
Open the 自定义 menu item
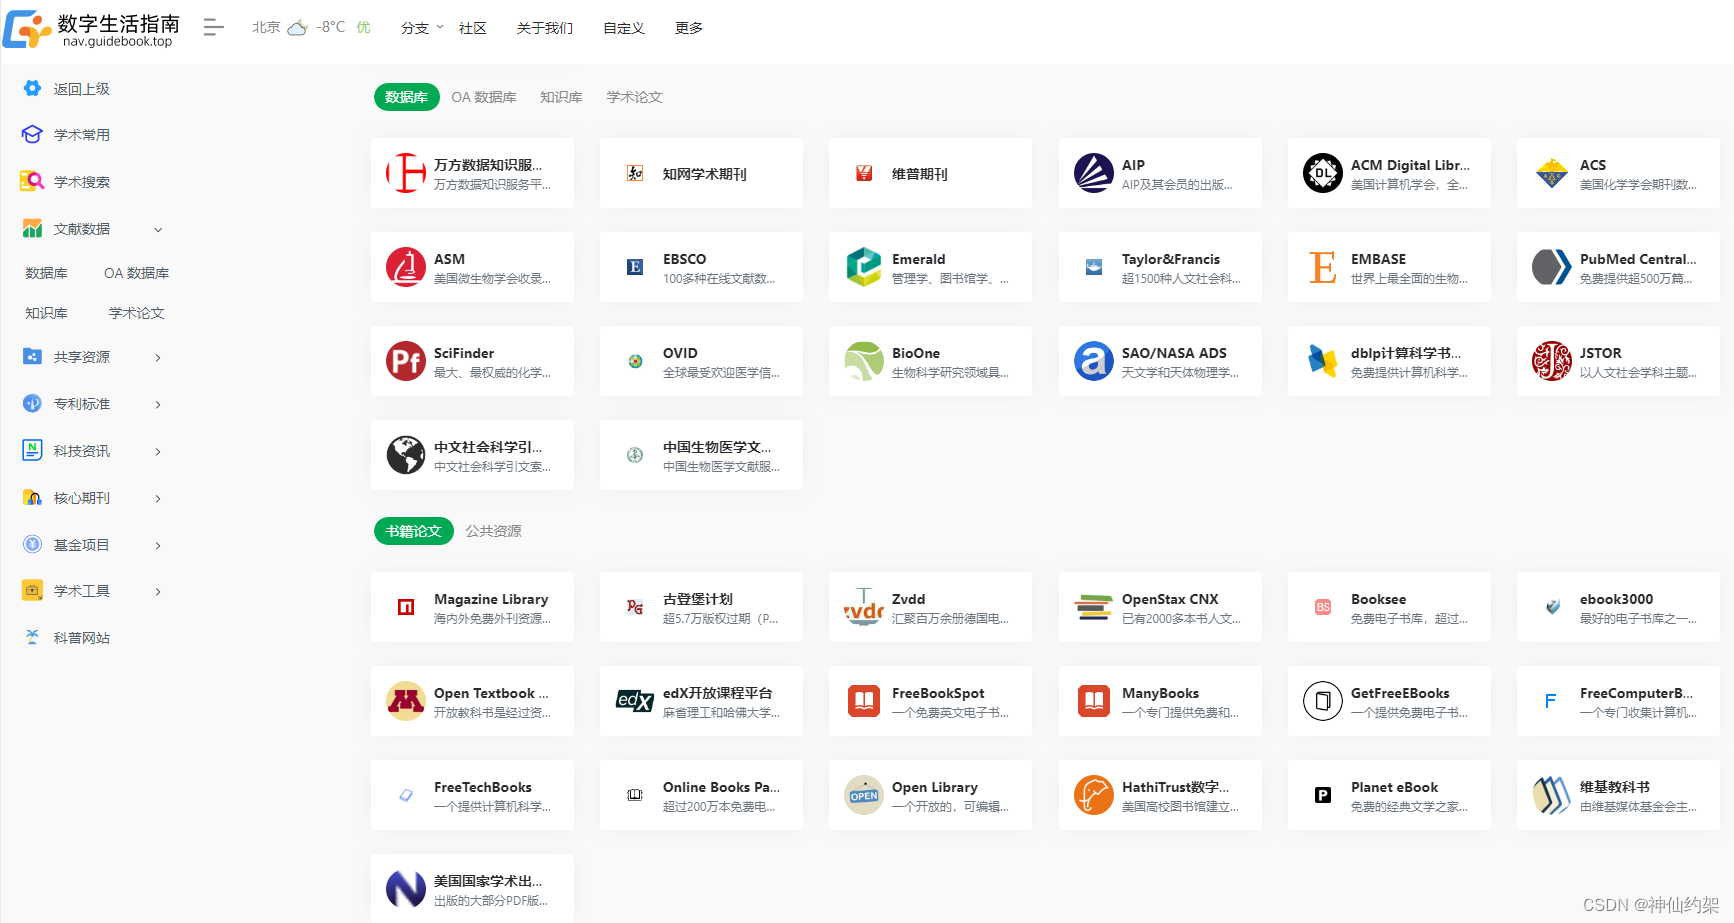point(624,28)
